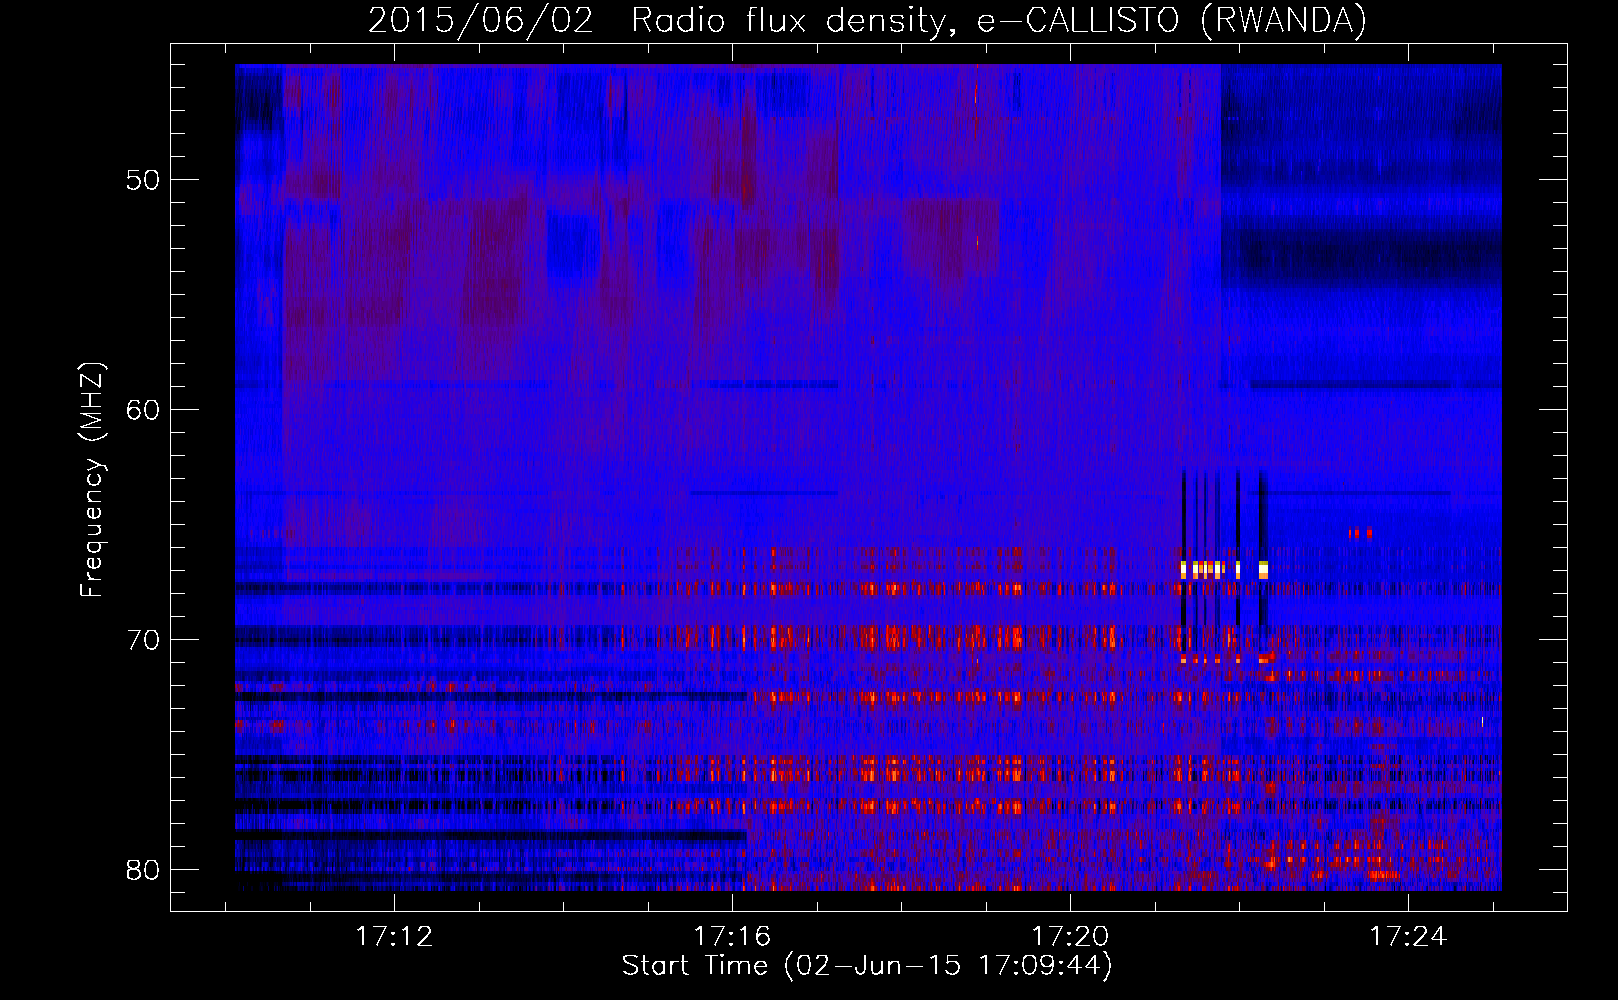Click the 70 MHz frequency tick label
The height and width of the screenshot is (1000, 1618).
pos(144,640)
